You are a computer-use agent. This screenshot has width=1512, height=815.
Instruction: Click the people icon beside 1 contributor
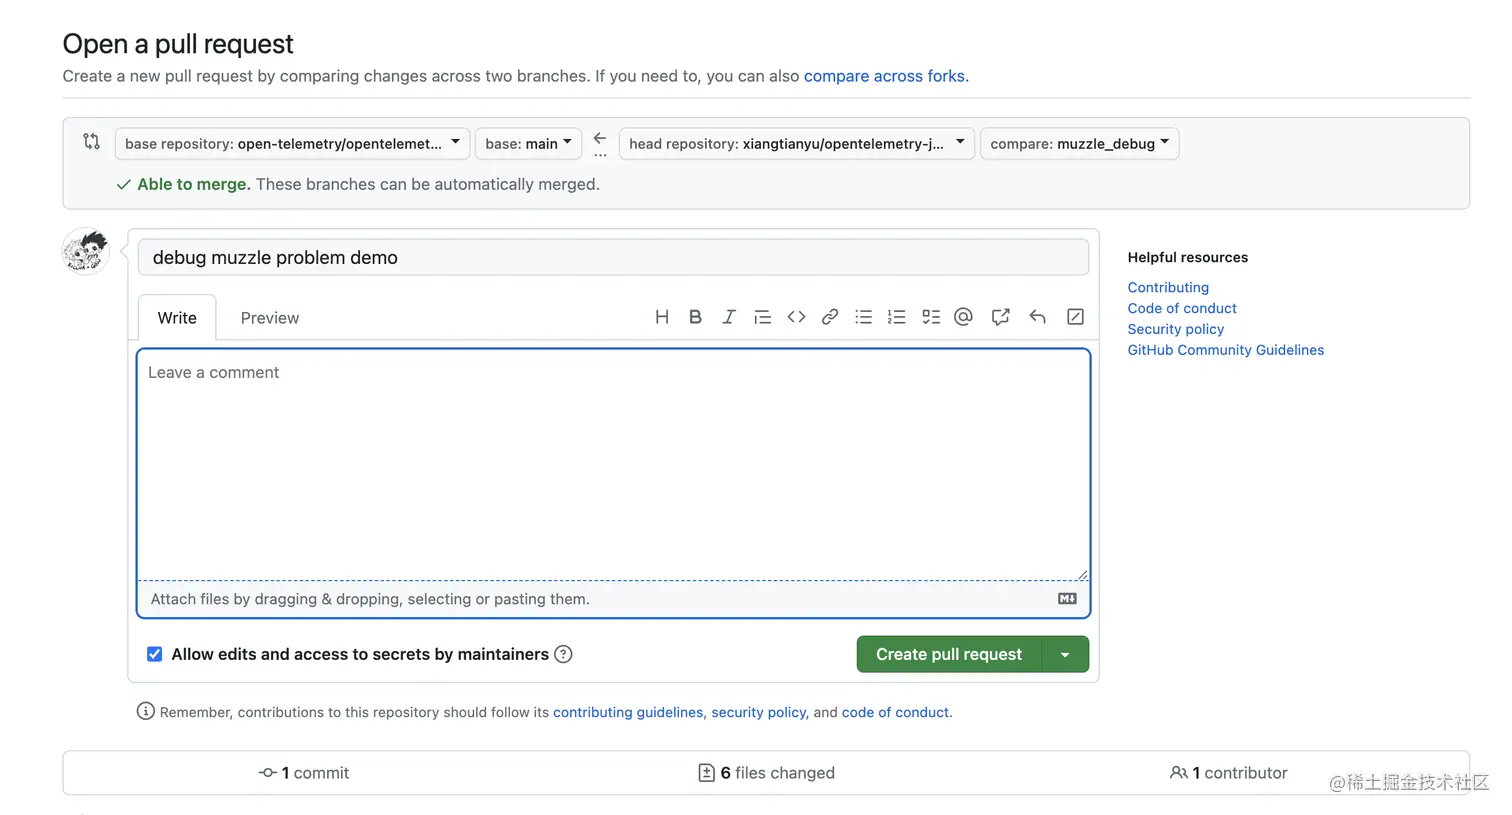pos(1179,773)
